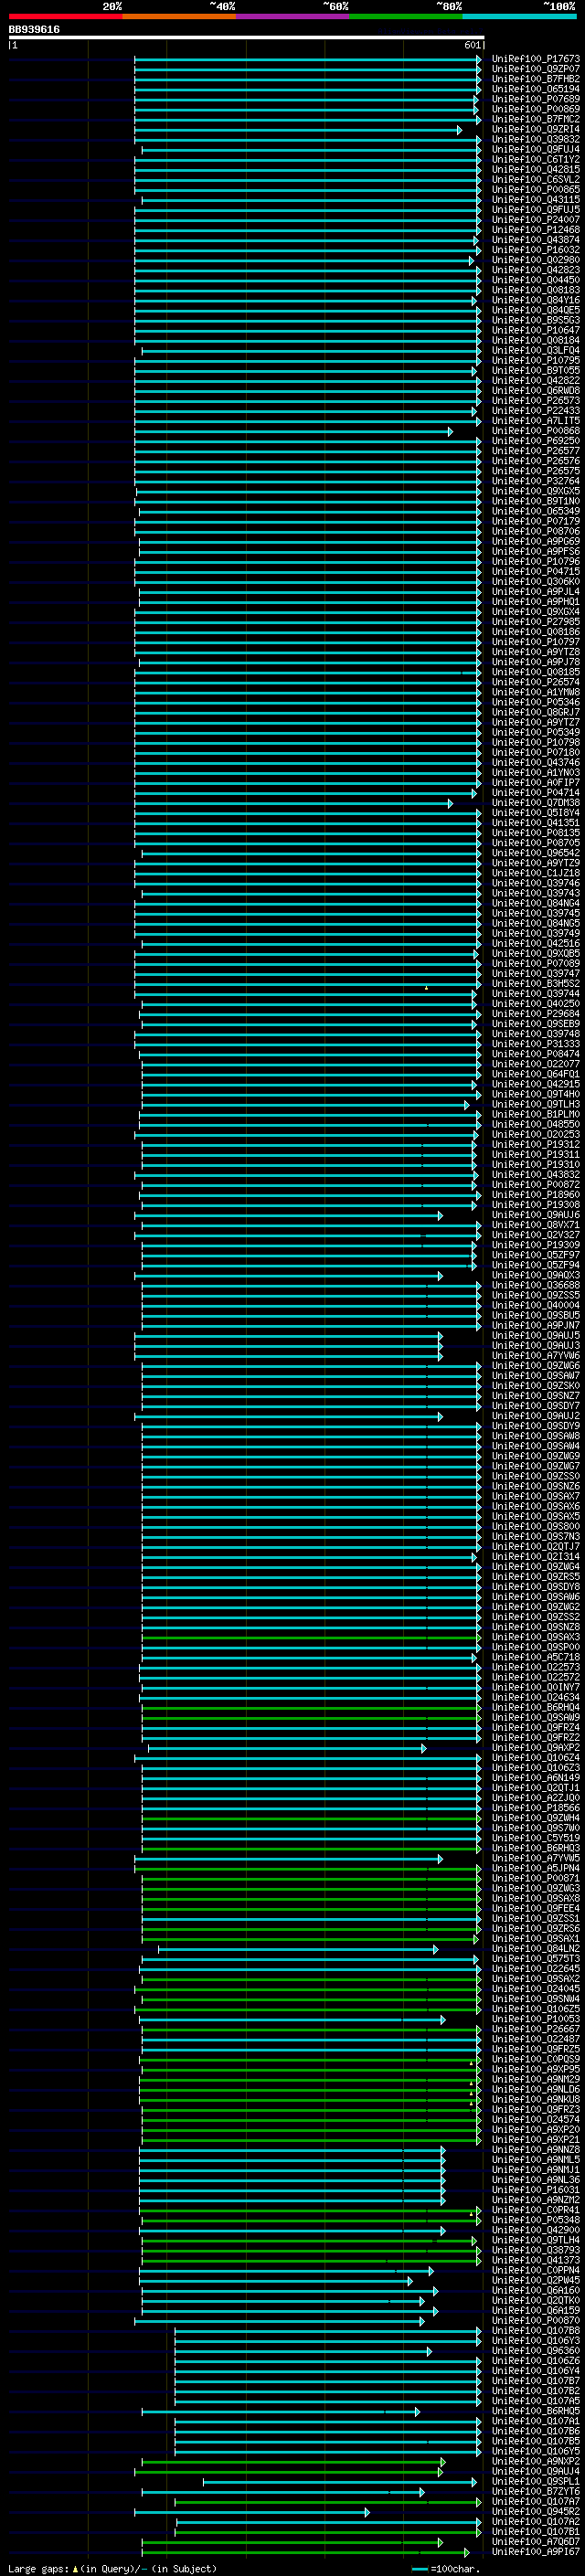Click the green ~80% identity legend bar
585x2576 pixels.
(x=406, y=16)
